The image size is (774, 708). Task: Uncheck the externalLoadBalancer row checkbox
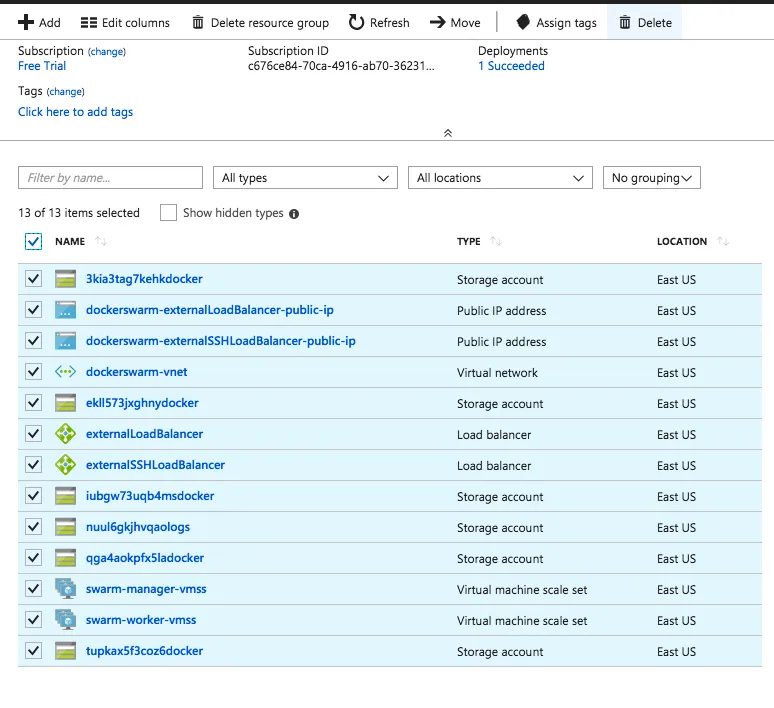[33, 434]
